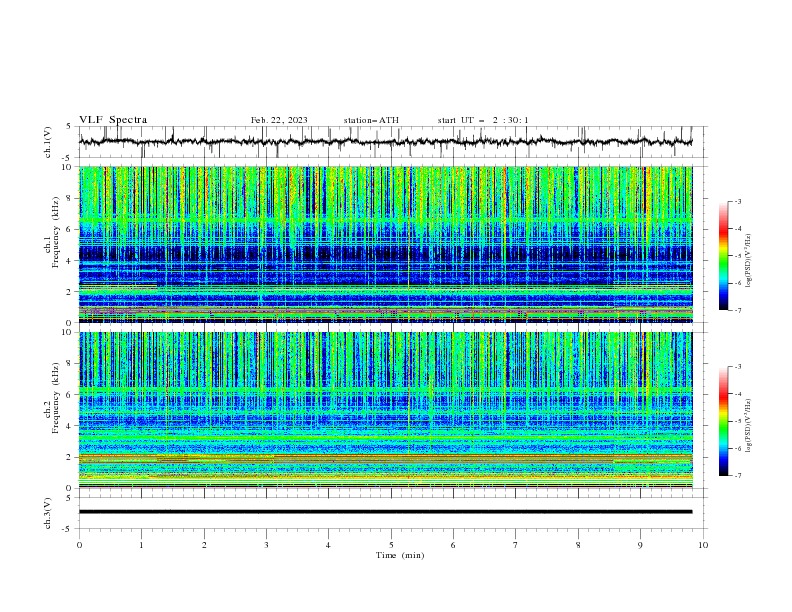Click inside the ch.1 spectrogram panel
Screen dimensions: 792x612
(385, 244)
